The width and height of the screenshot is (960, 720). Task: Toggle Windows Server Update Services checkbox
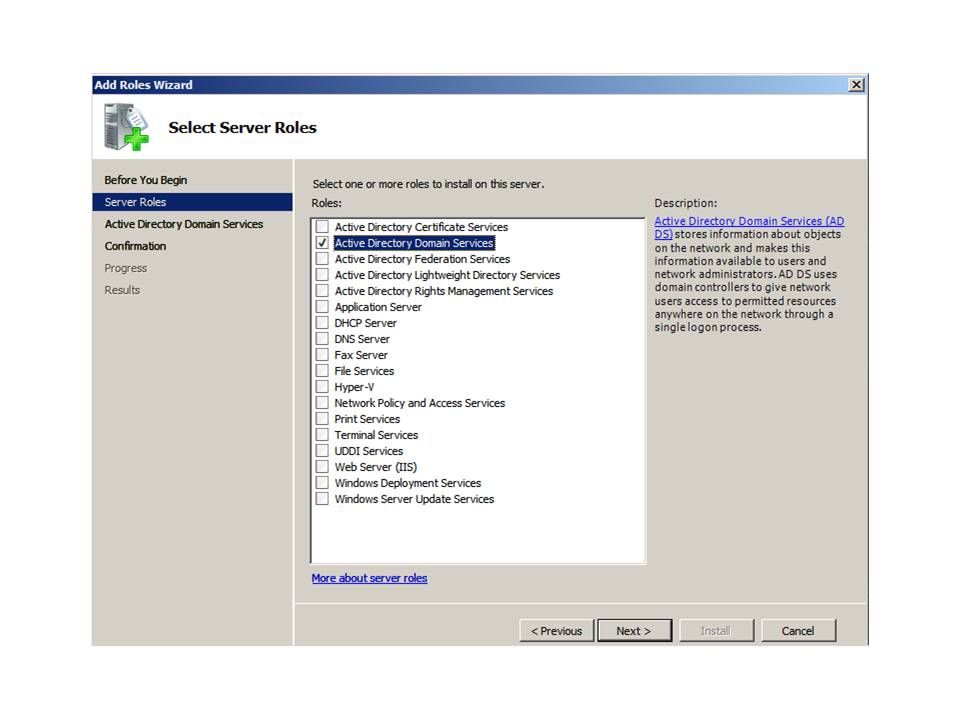click(322, 499)
